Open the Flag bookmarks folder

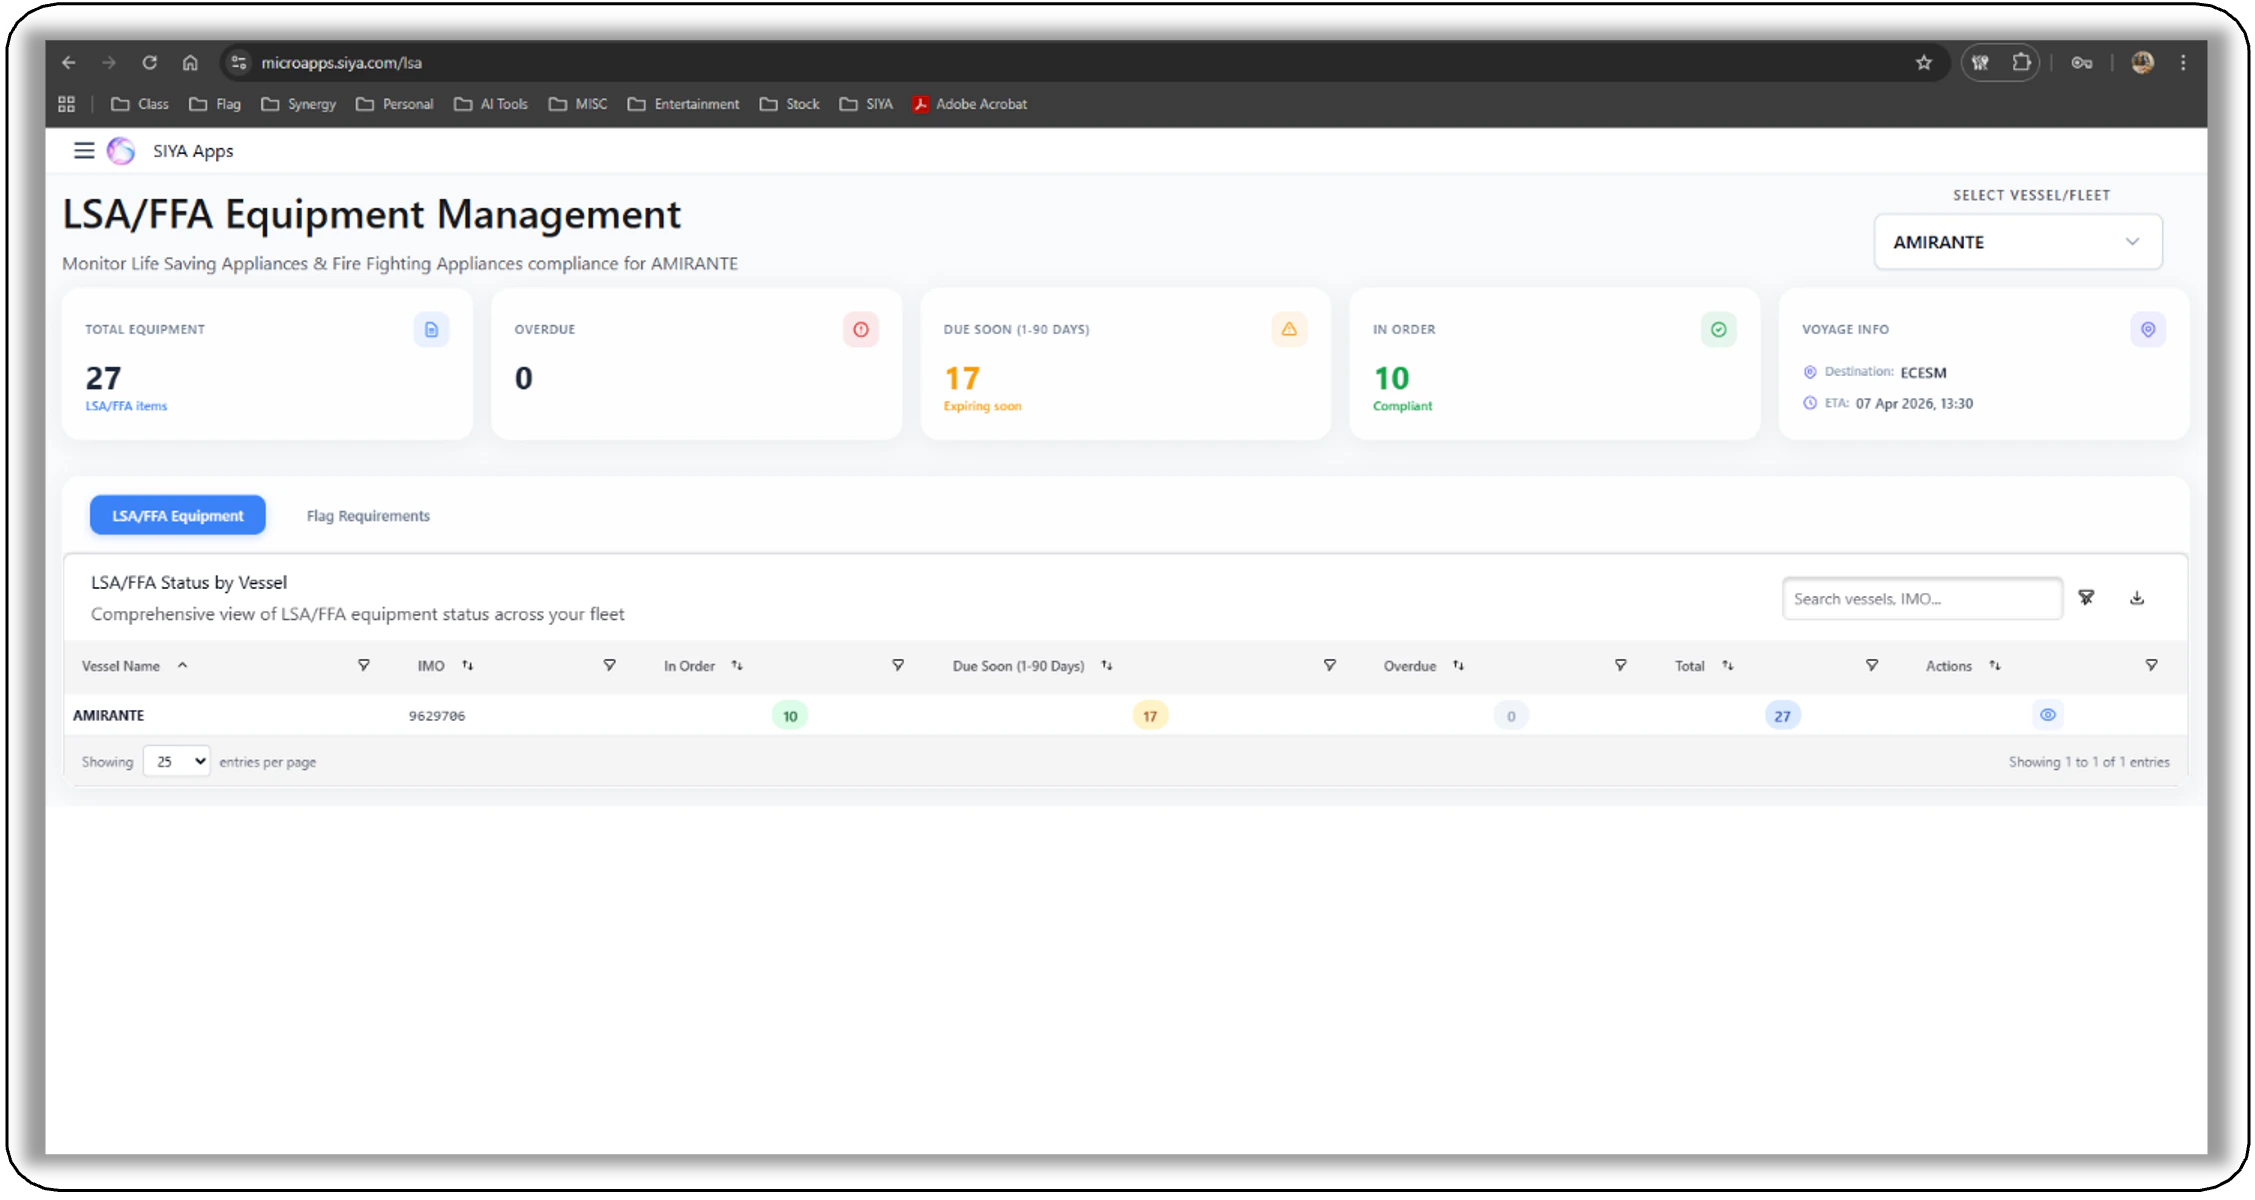[x=215, y=104]
